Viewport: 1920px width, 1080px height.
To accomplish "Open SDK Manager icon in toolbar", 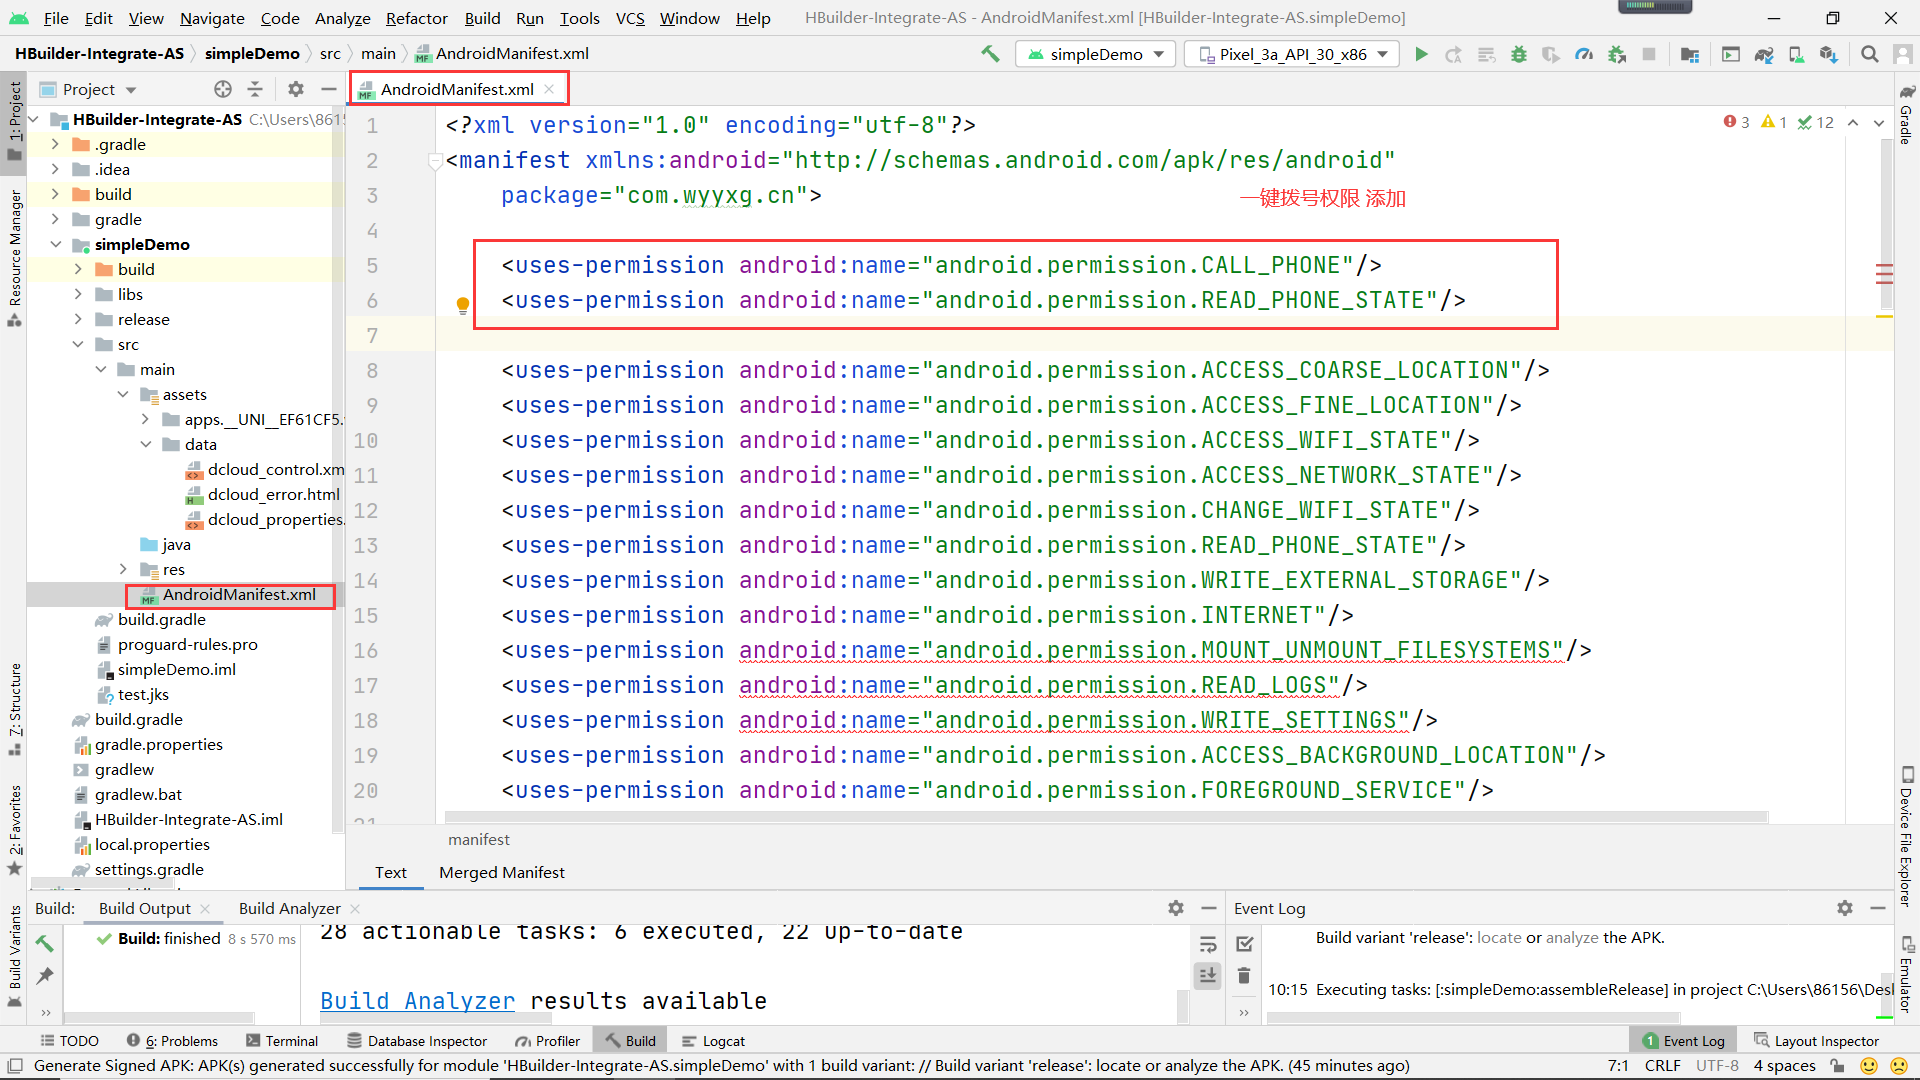I will [1828, 54].
